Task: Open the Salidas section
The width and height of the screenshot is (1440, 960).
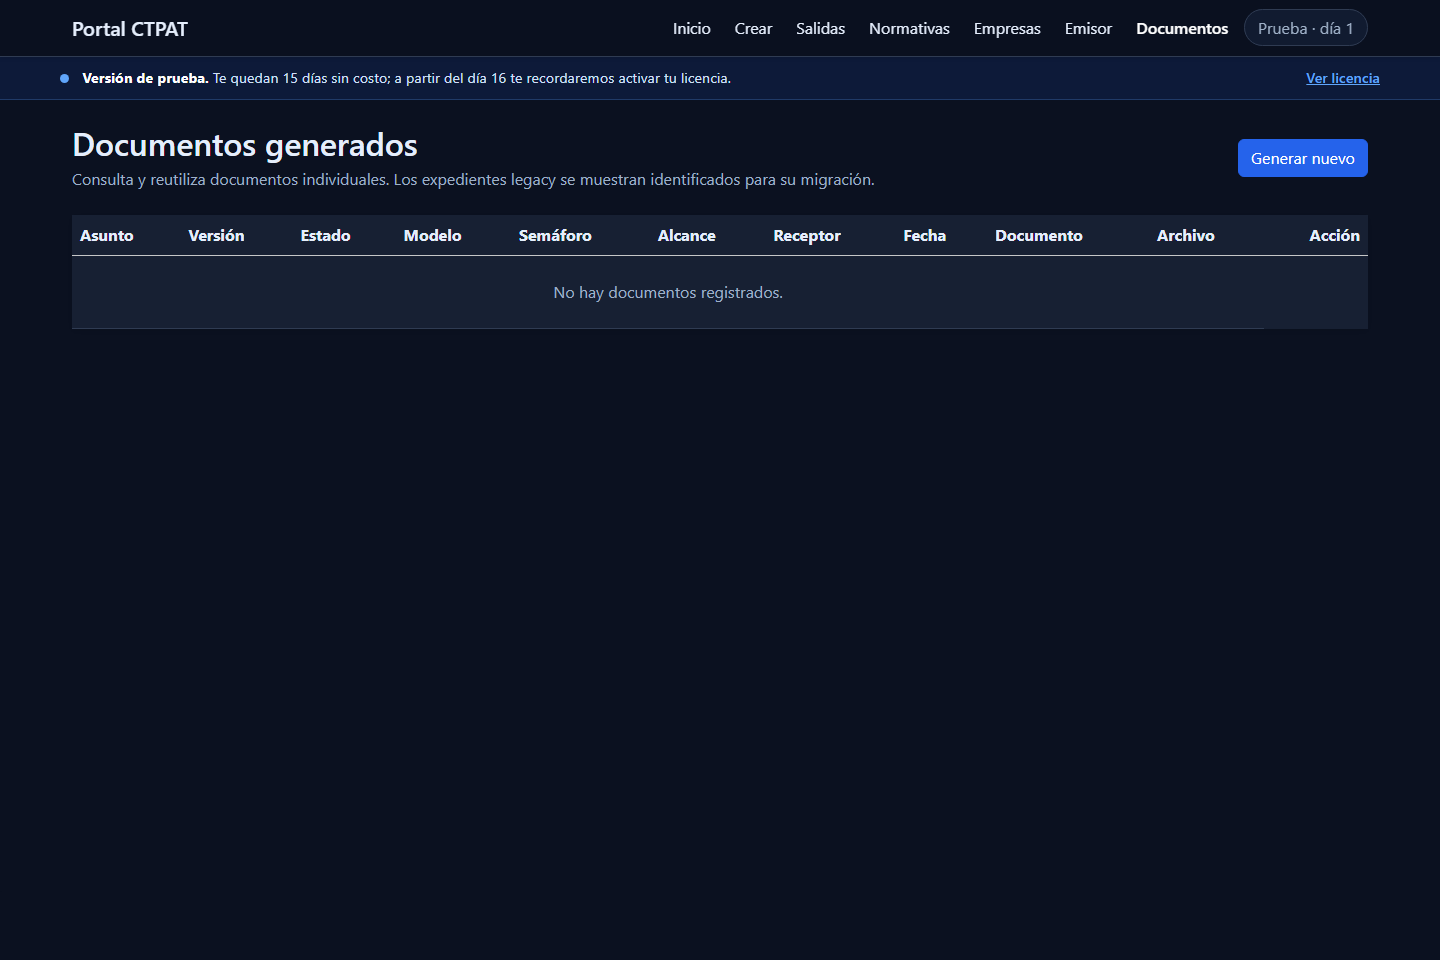Action: tap(820, 29)
